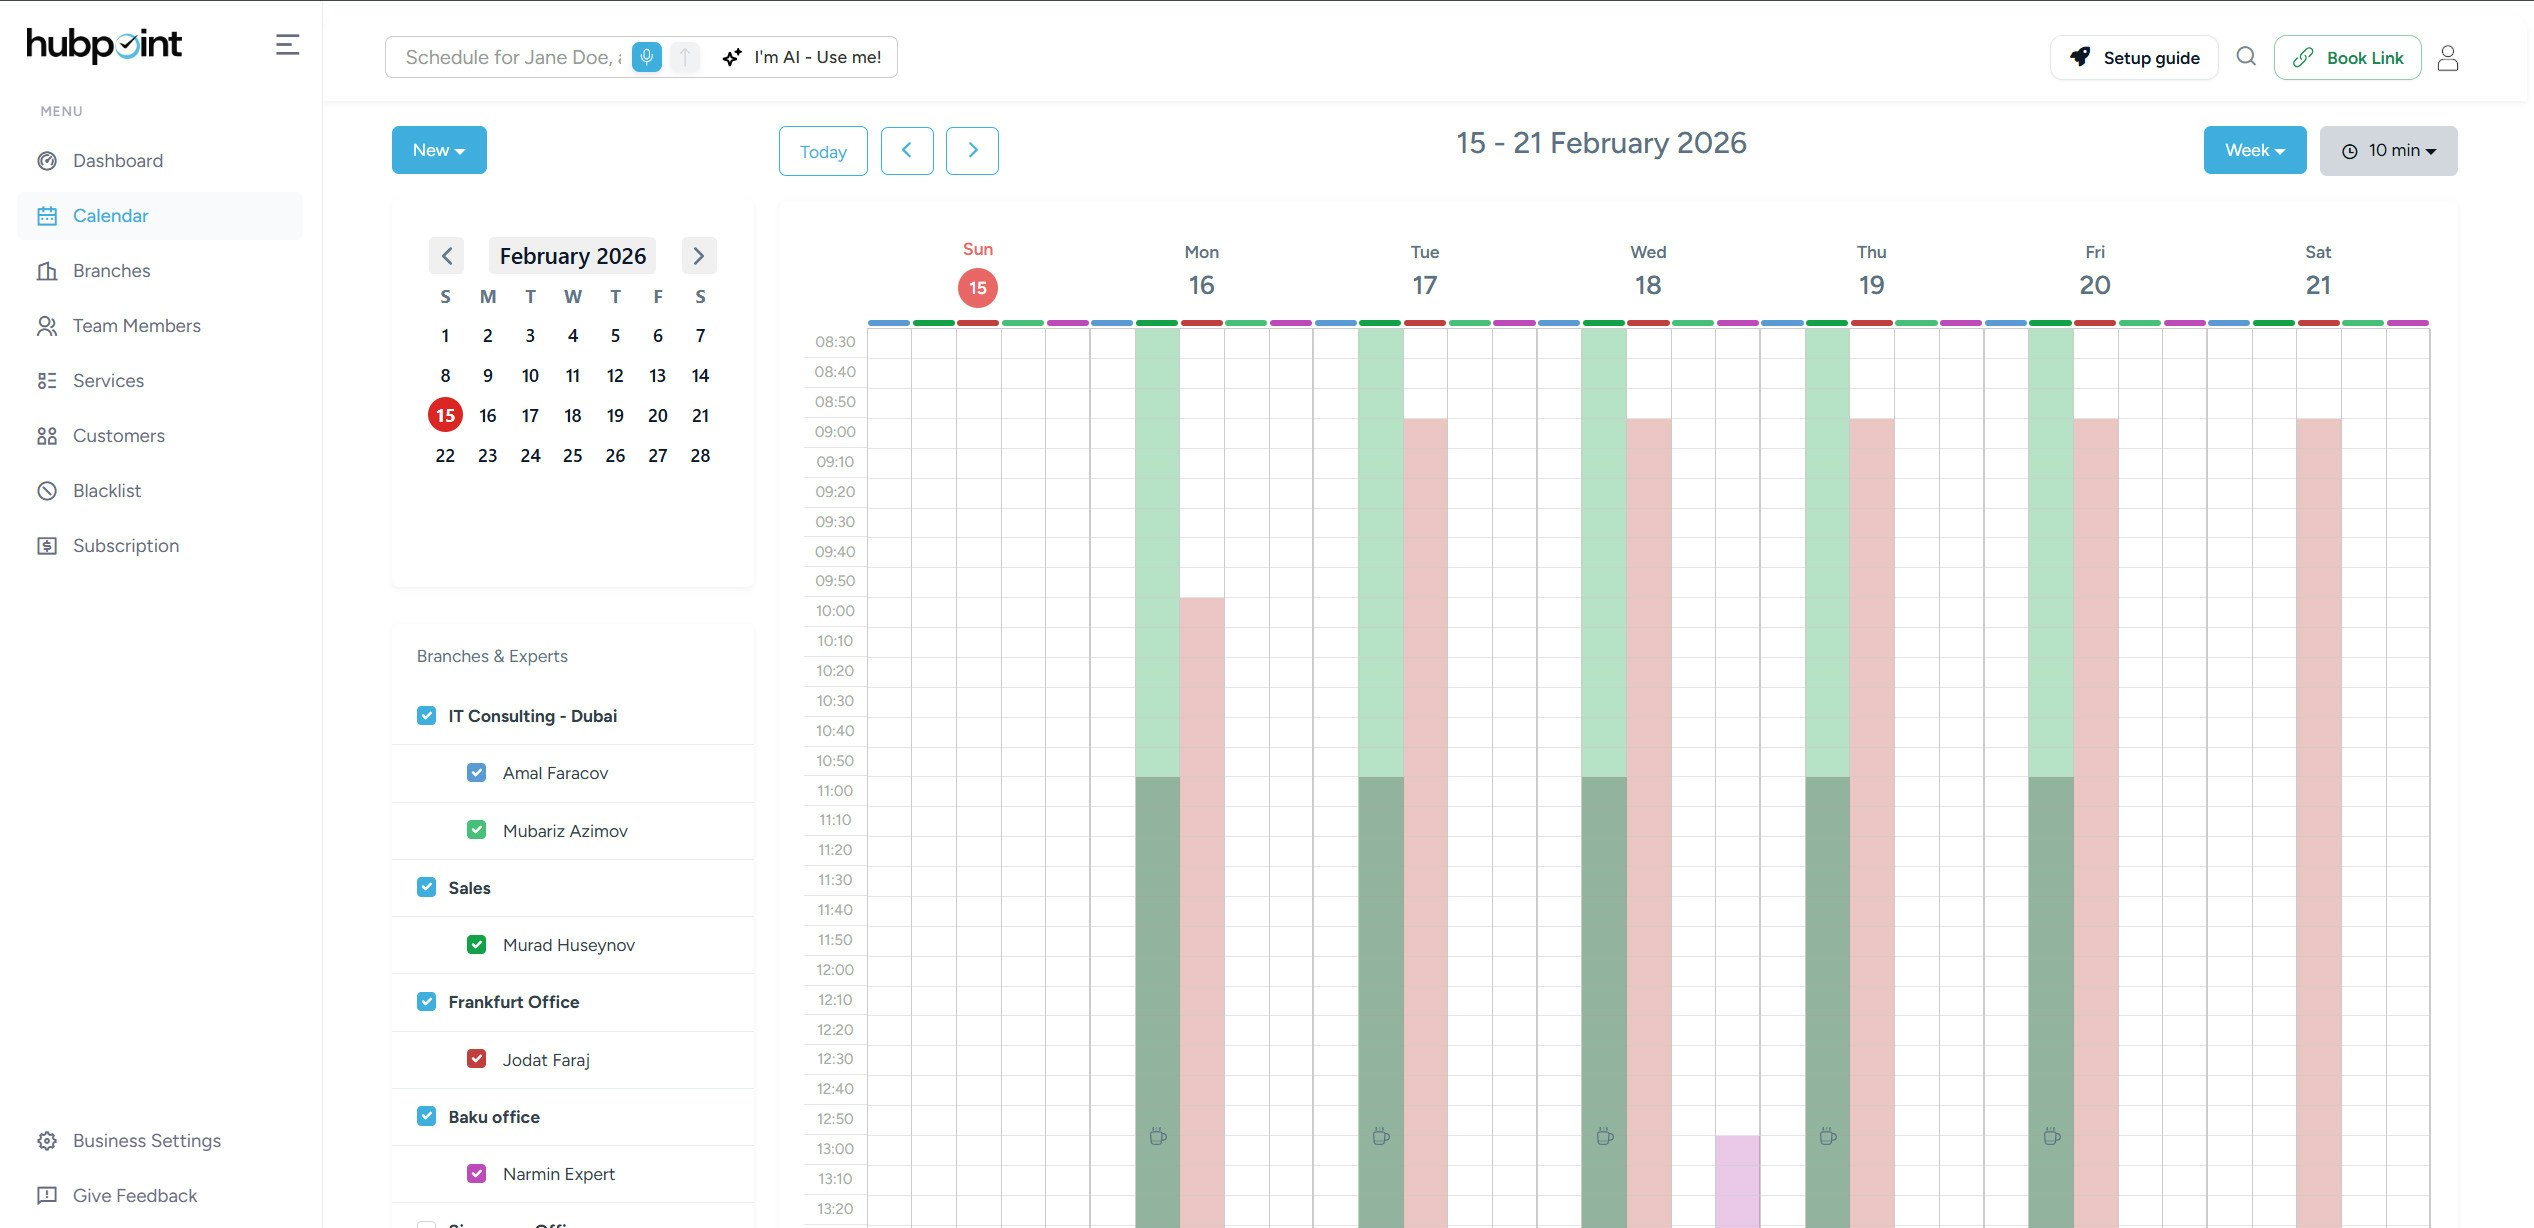Select Team Members in the sidebar
Image resolution: width=2534 pixels, height=1228 pixels.
[137, 325]
